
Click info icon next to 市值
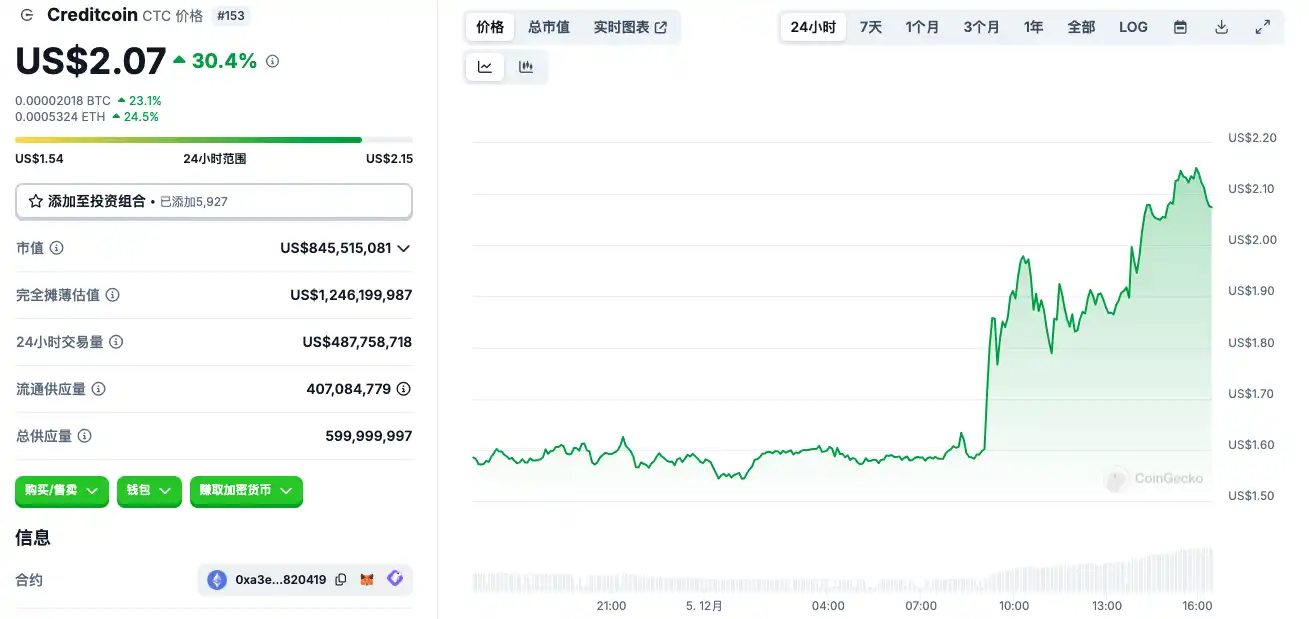click(x=57, y=248)
